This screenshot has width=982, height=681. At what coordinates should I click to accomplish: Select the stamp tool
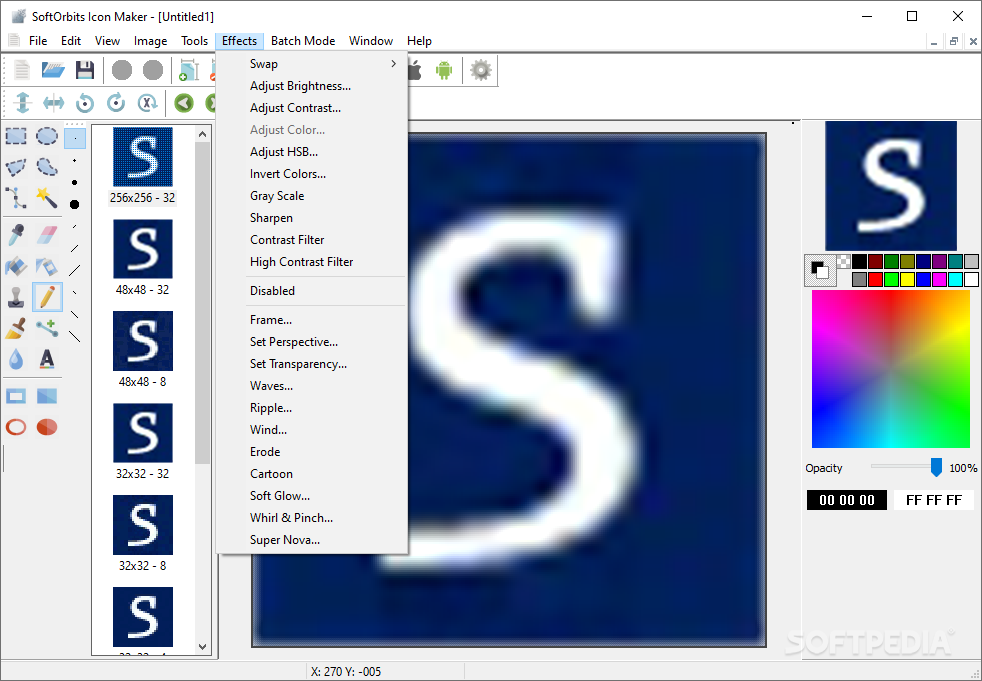pyautogui.click(x=16, y=297)
